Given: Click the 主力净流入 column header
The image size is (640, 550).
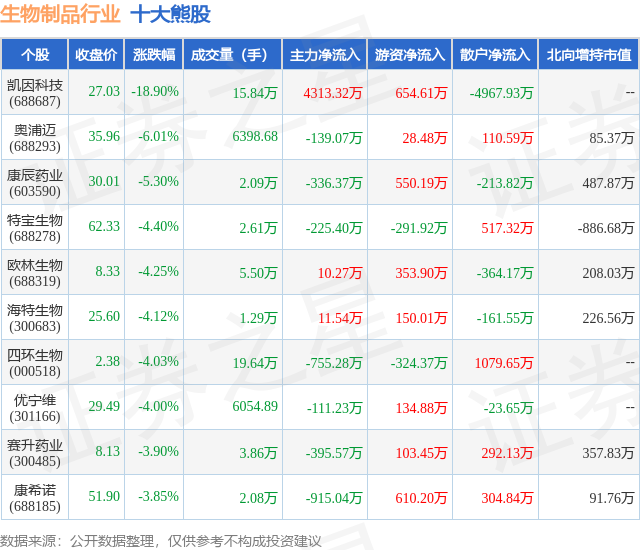Looking at the screenshot, I should pyautogui.click(x=325, y=55).
